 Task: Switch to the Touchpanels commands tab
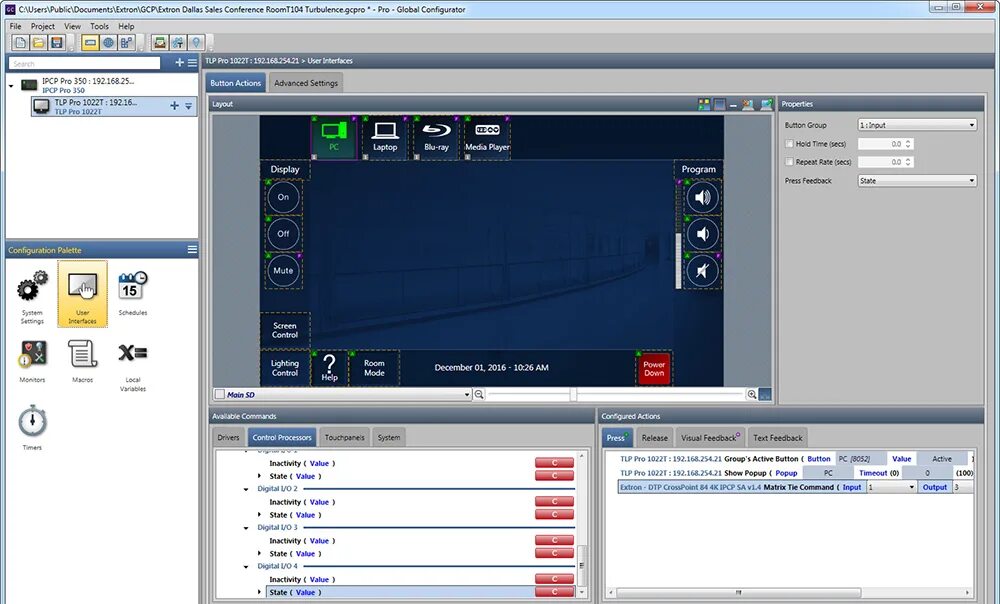click(x=344, y=438)
